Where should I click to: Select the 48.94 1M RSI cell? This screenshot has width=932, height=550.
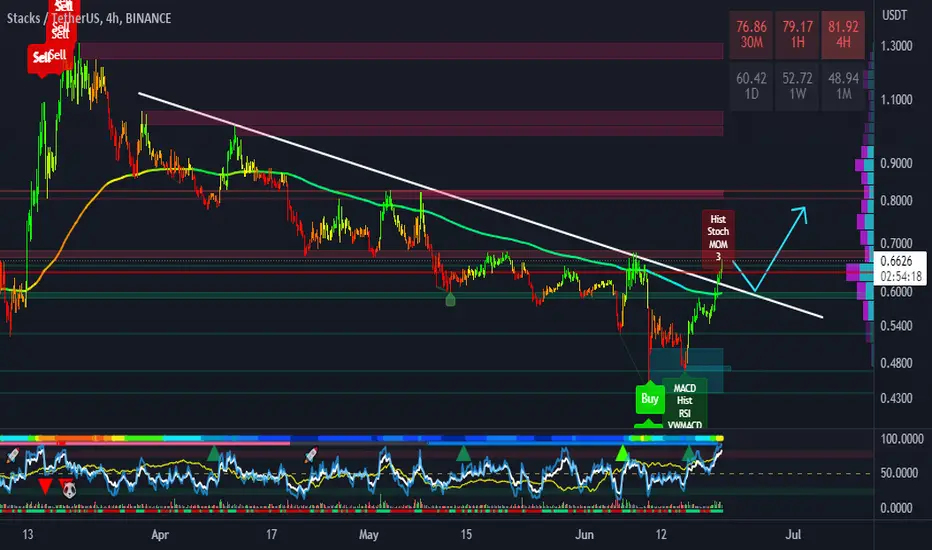[x=843, y=86]
